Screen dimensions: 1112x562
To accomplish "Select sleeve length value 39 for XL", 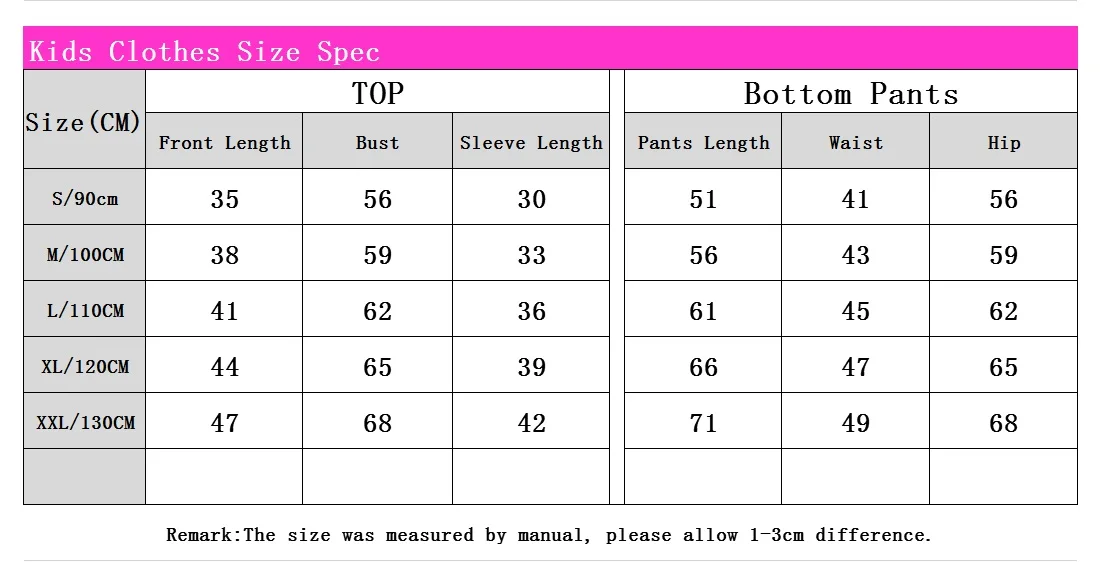I will pyautogui.click(x=530, y=366).
